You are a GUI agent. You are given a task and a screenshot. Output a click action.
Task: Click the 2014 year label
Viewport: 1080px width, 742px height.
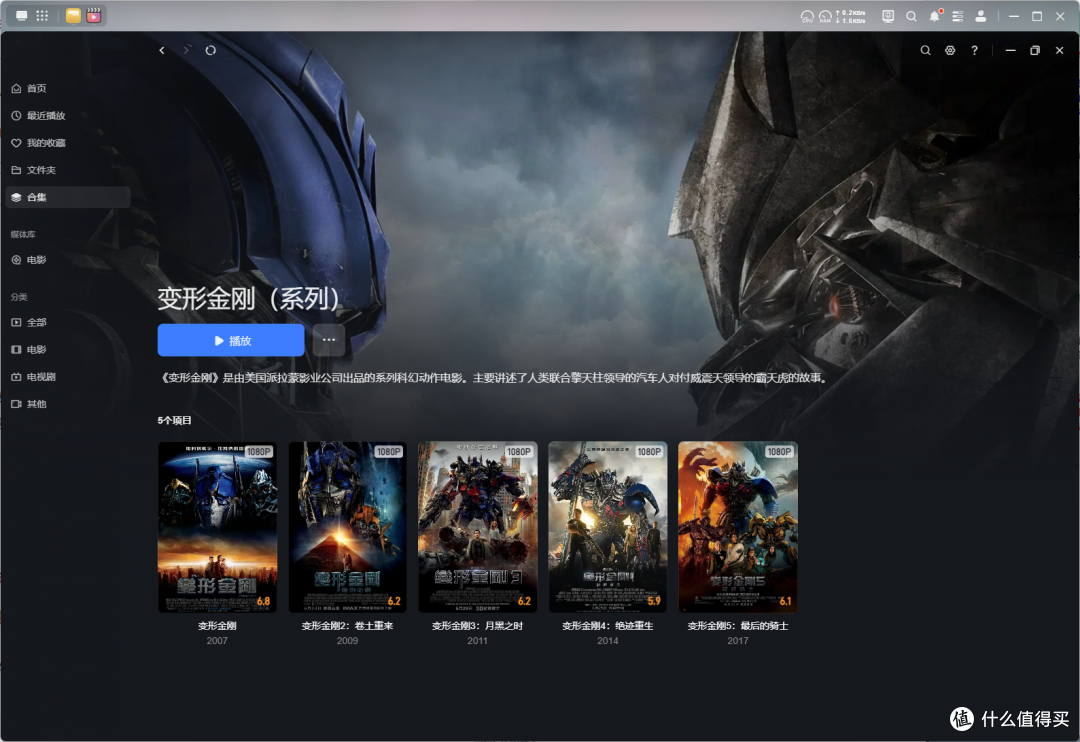coord(608,641)
